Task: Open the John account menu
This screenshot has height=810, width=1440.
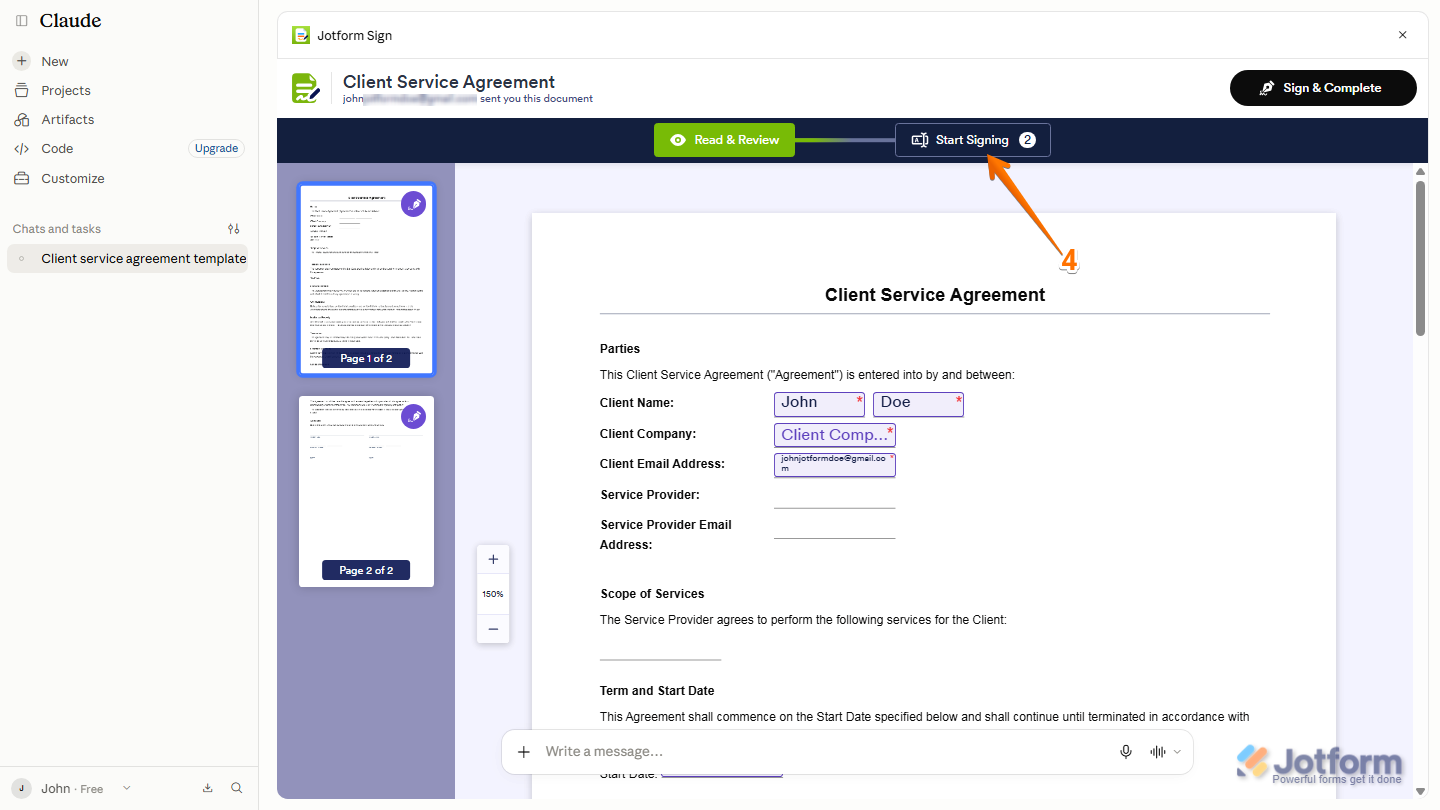Action: 70,788
